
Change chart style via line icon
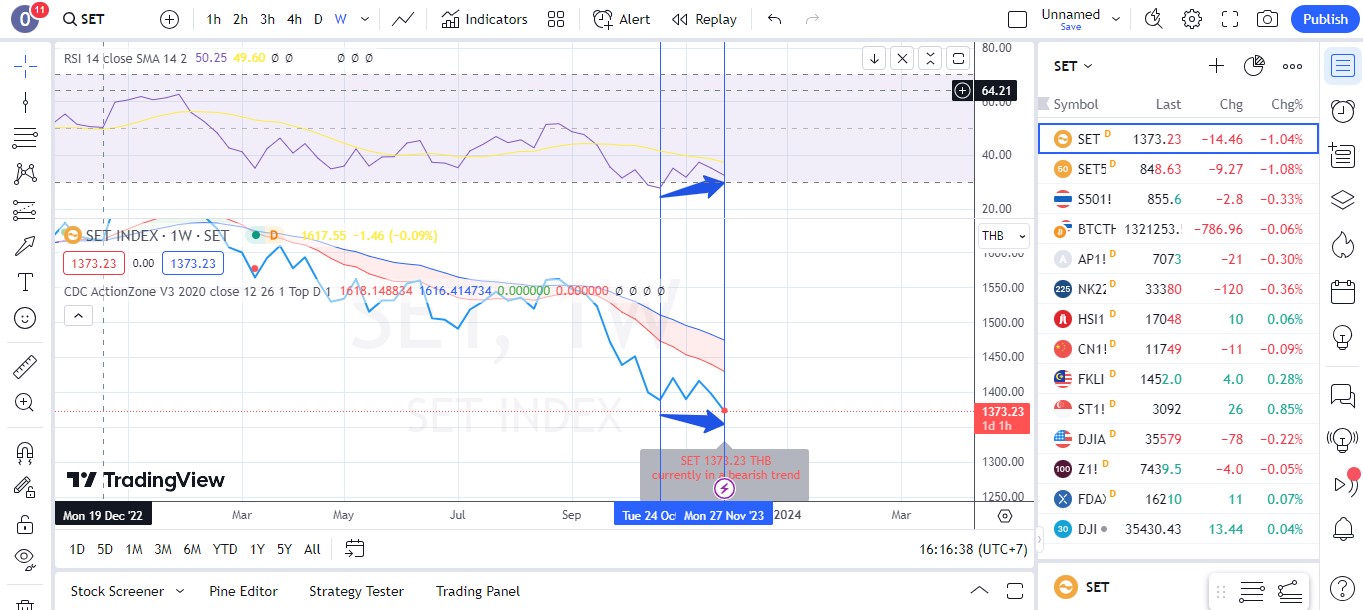tap(404, 19)
